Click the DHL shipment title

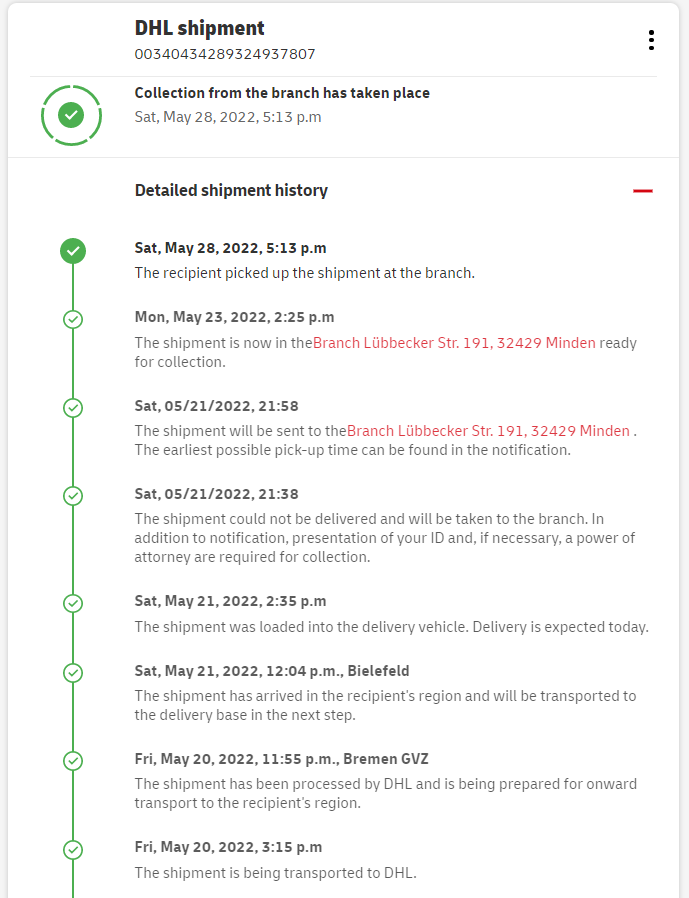(x=200, y=28)
